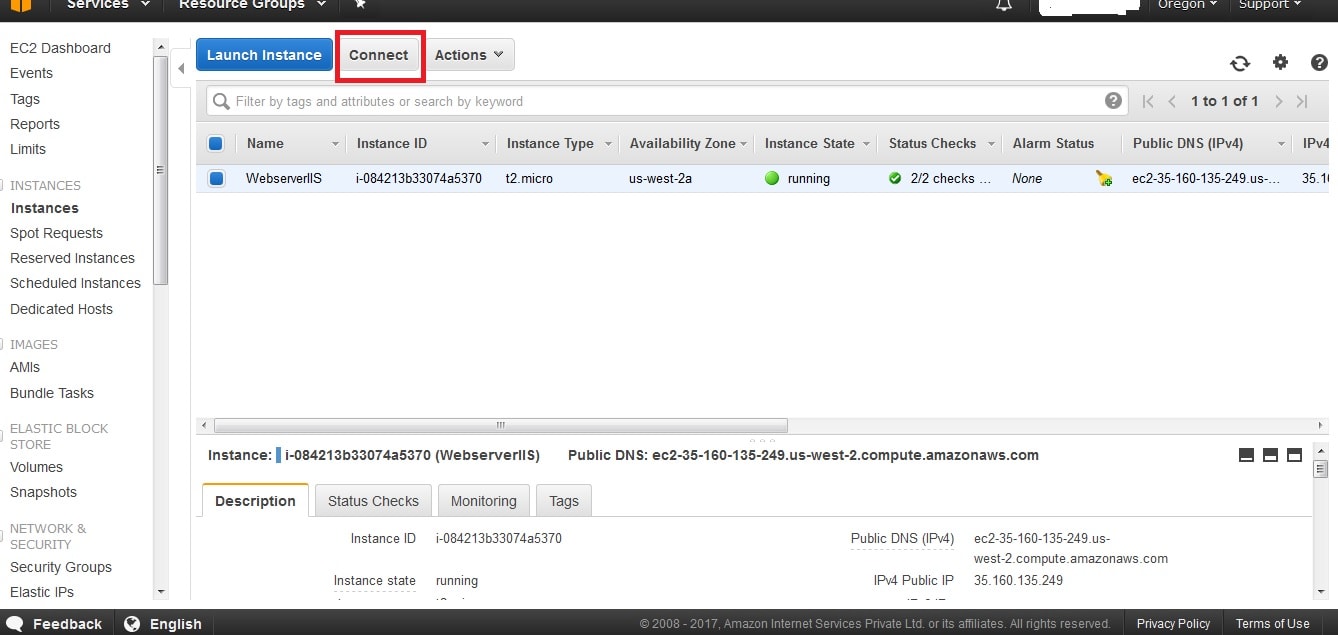Viewport: 1338px width, 635px height.
Task: Open AMIs in sidebar
Action: 25,367
